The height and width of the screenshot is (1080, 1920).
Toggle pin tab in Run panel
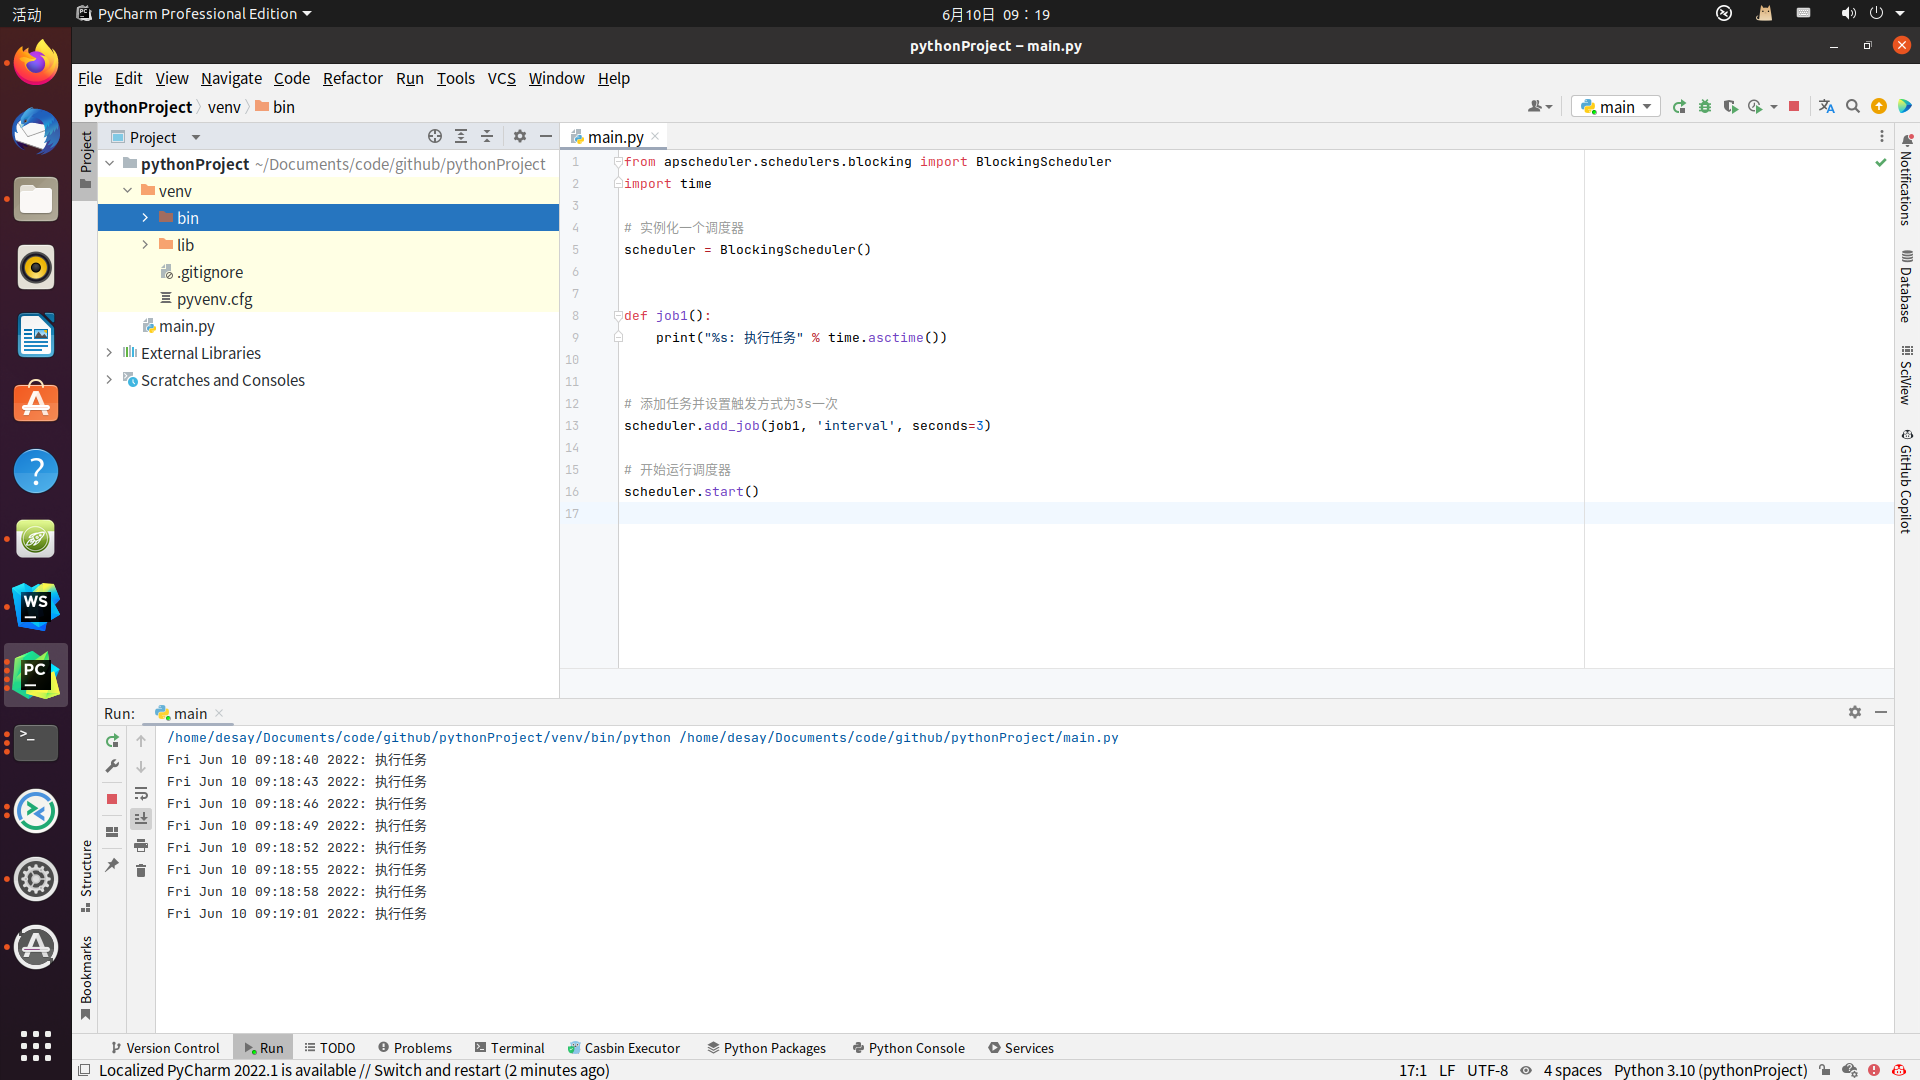[112, 865]
